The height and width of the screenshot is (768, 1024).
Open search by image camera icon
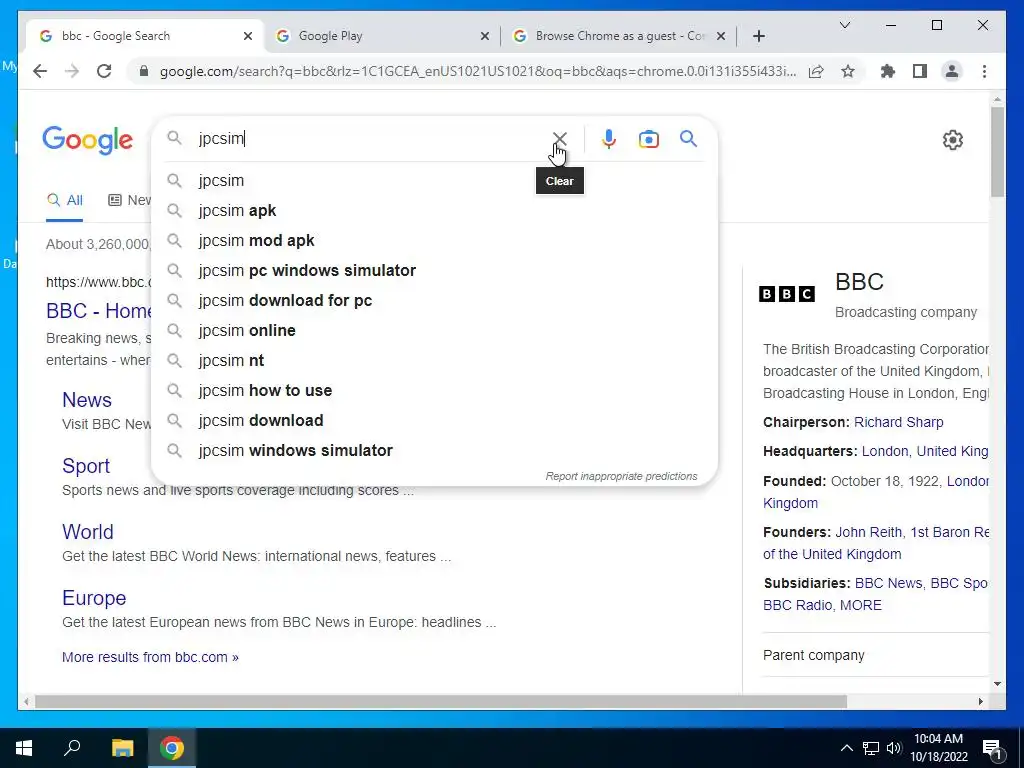[x=648, y=139]
